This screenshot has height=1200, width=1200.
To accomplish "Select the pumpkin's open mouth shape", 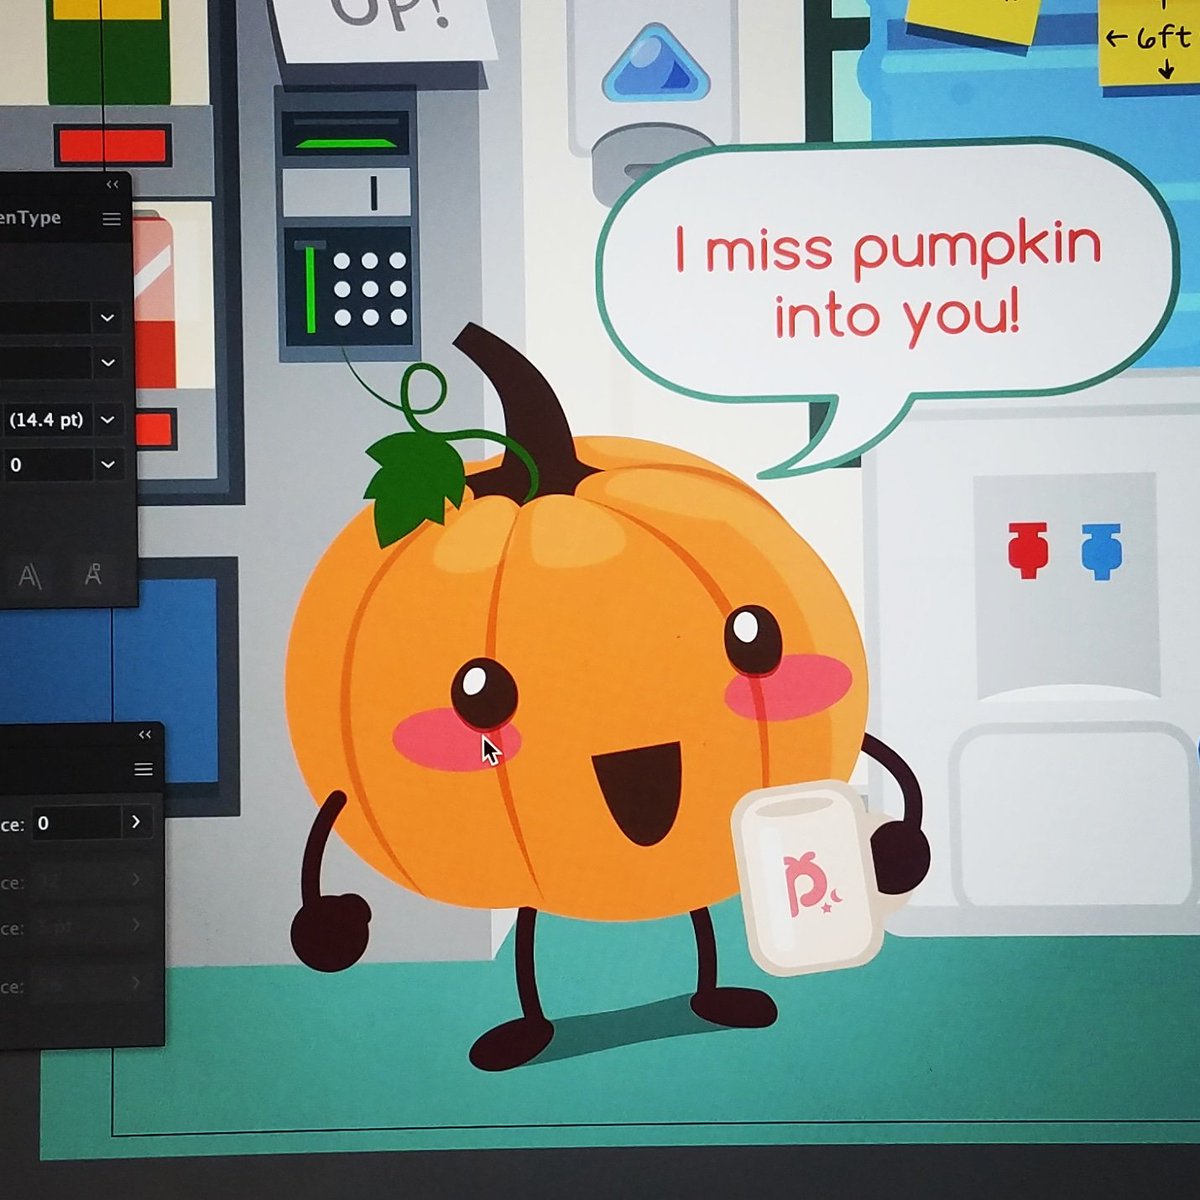I will [x=638, y=794].
